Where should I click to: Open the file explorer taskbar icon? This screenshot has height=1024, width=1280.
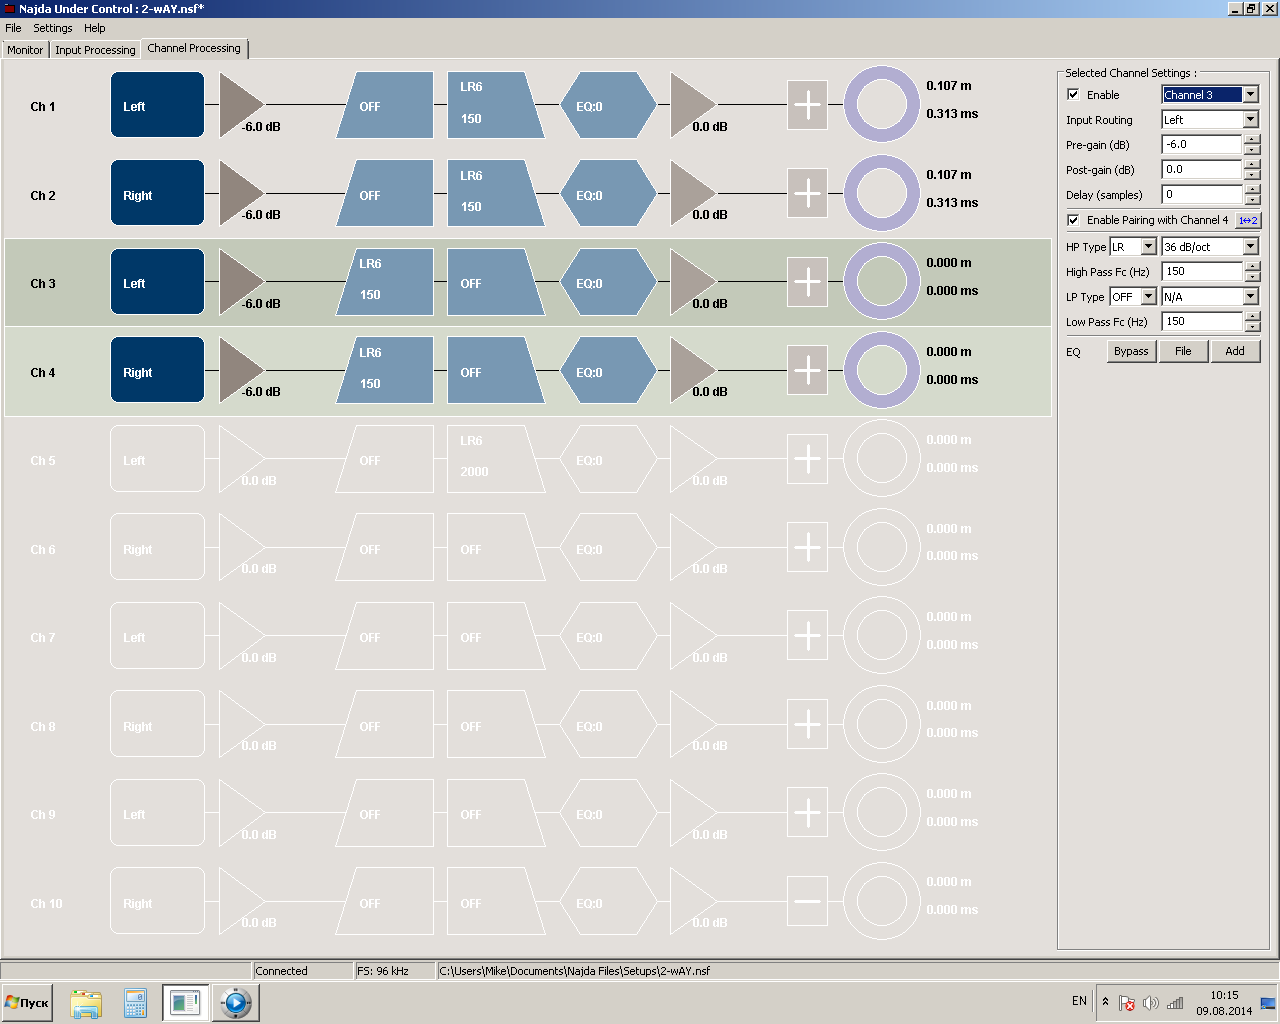[x=86, y=1003]
